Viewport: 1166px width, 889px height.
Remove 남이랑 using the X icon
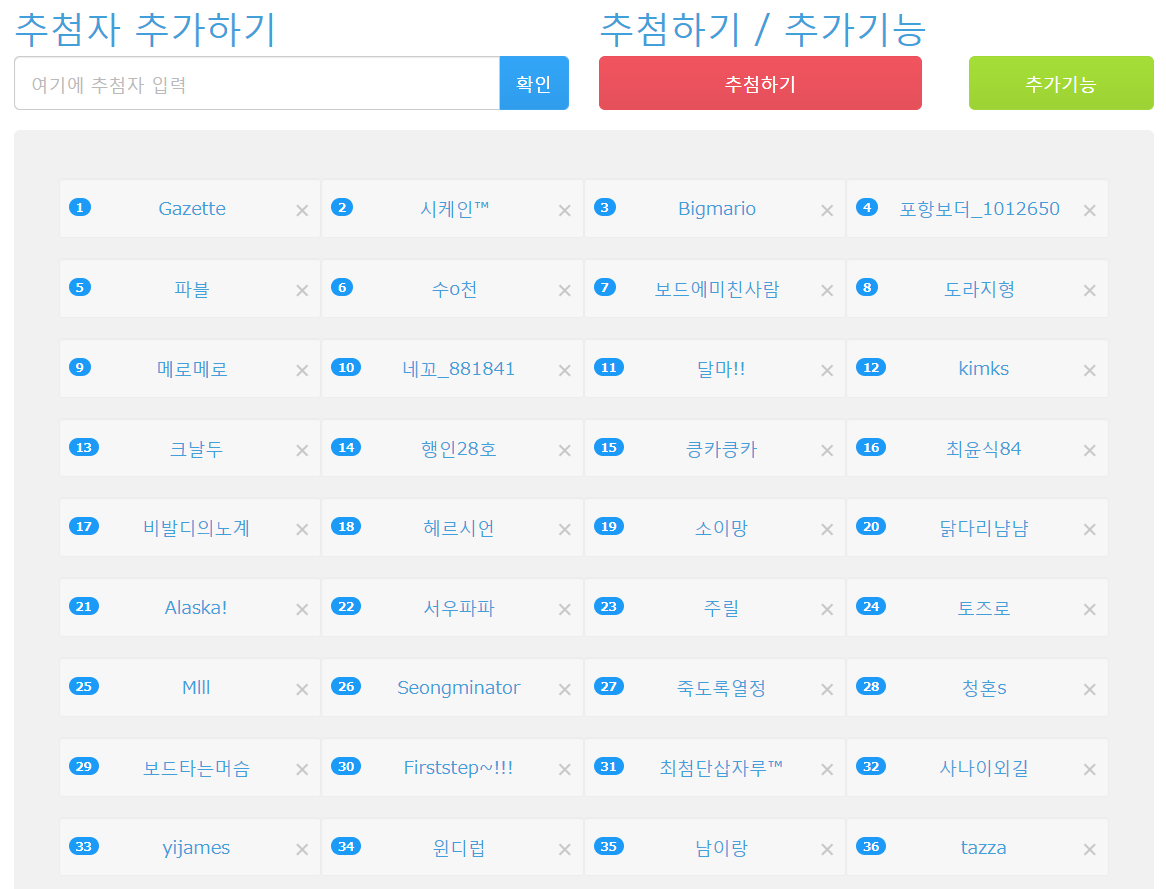tap(827, 850)
